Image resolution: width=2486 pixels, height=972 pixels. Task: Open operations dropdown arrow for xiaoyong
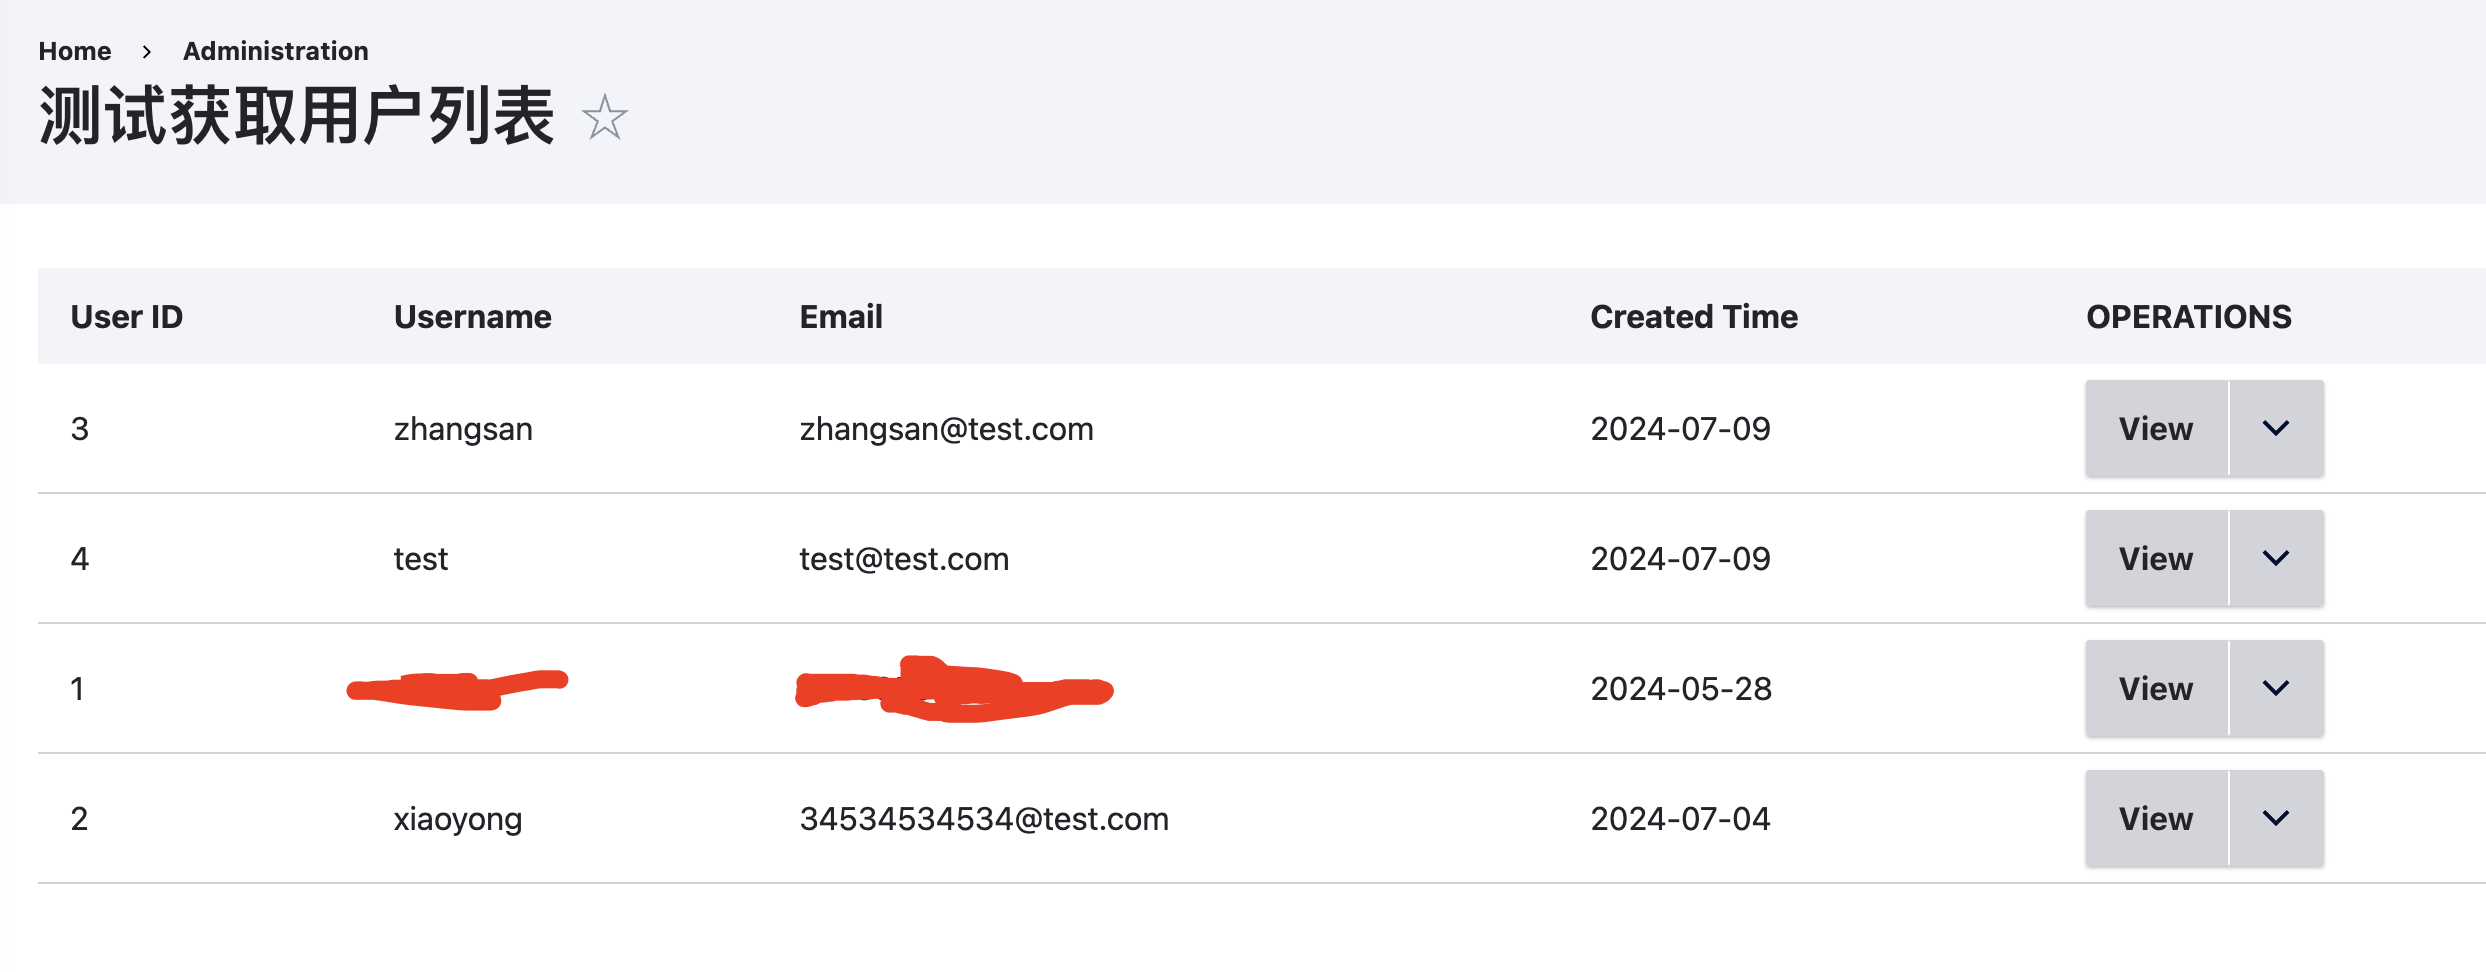coord(2276,819)
